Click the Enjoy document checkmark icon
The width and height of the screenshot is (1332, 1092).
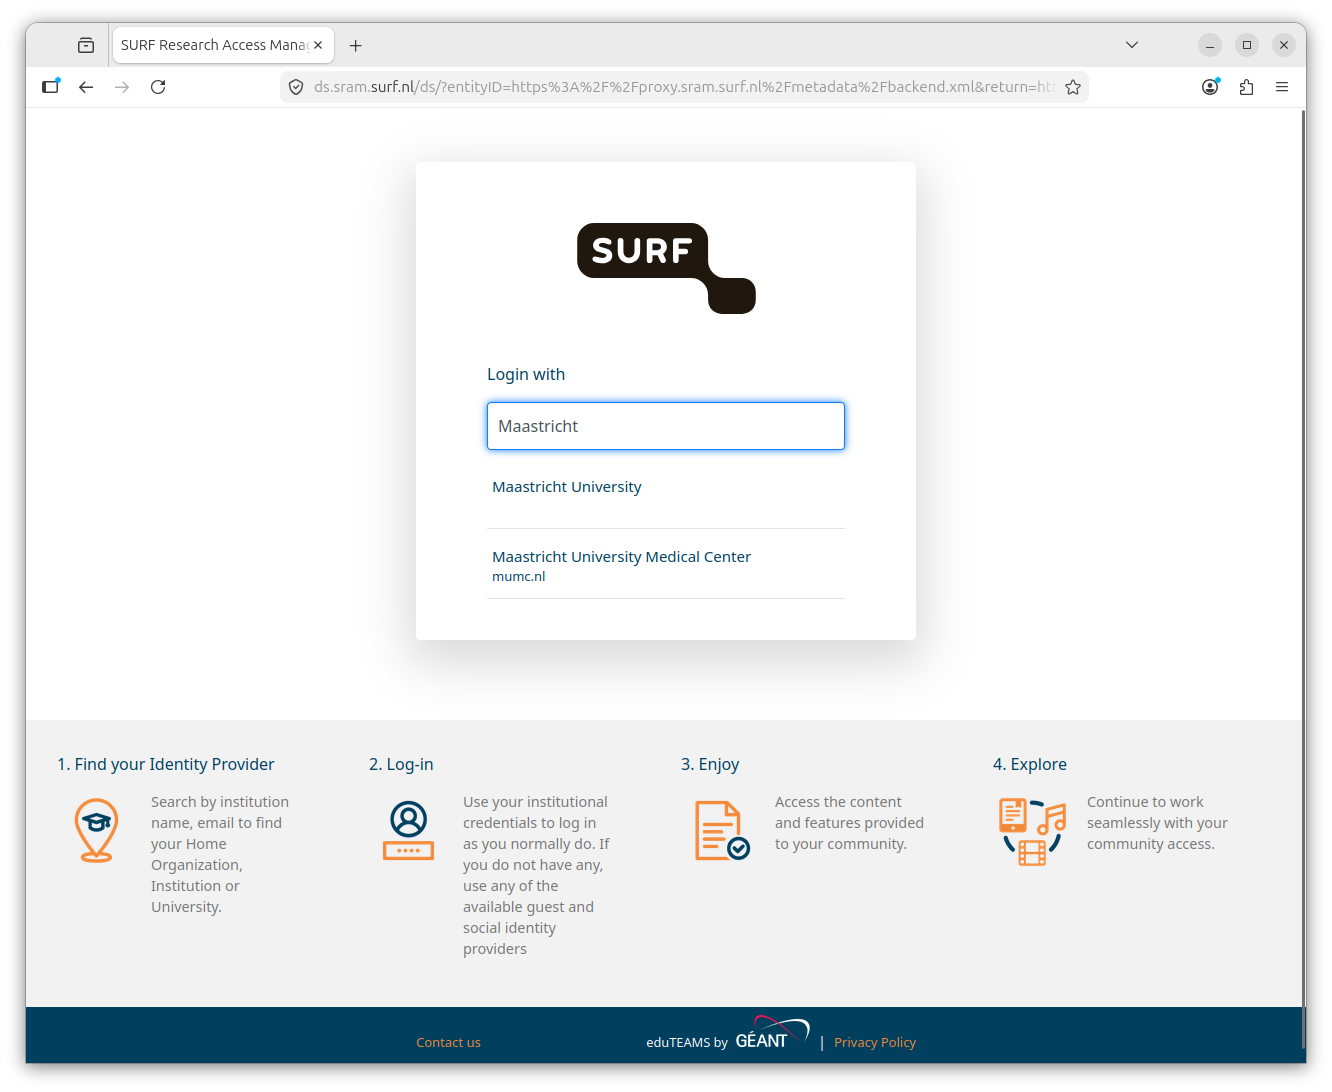click(722, 830)
